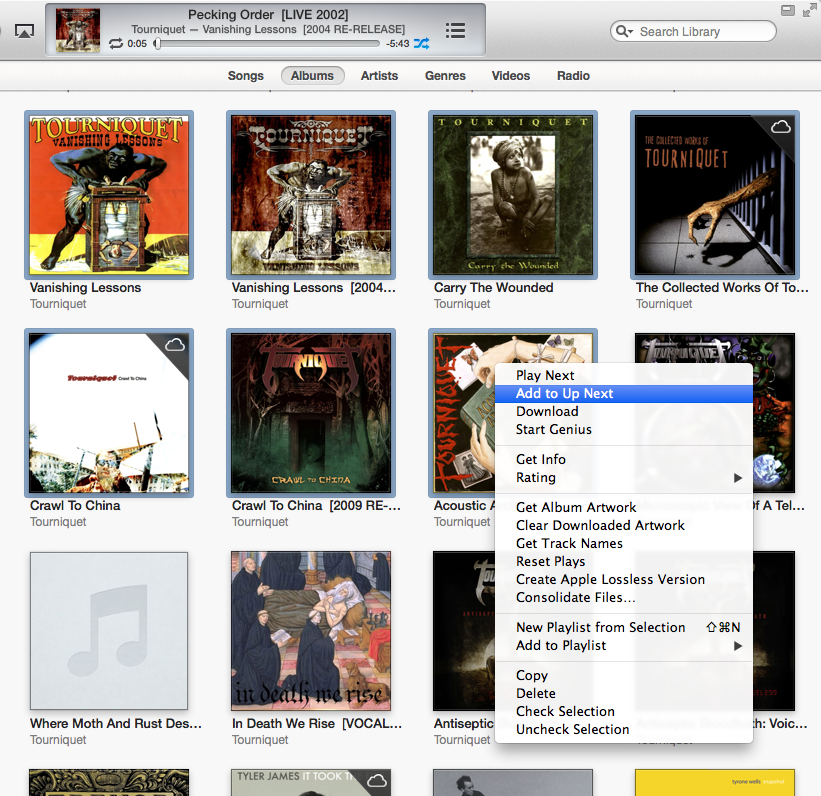Expand the Rating submenu
The image size is (821, 796).
click(x=624, y=478)
